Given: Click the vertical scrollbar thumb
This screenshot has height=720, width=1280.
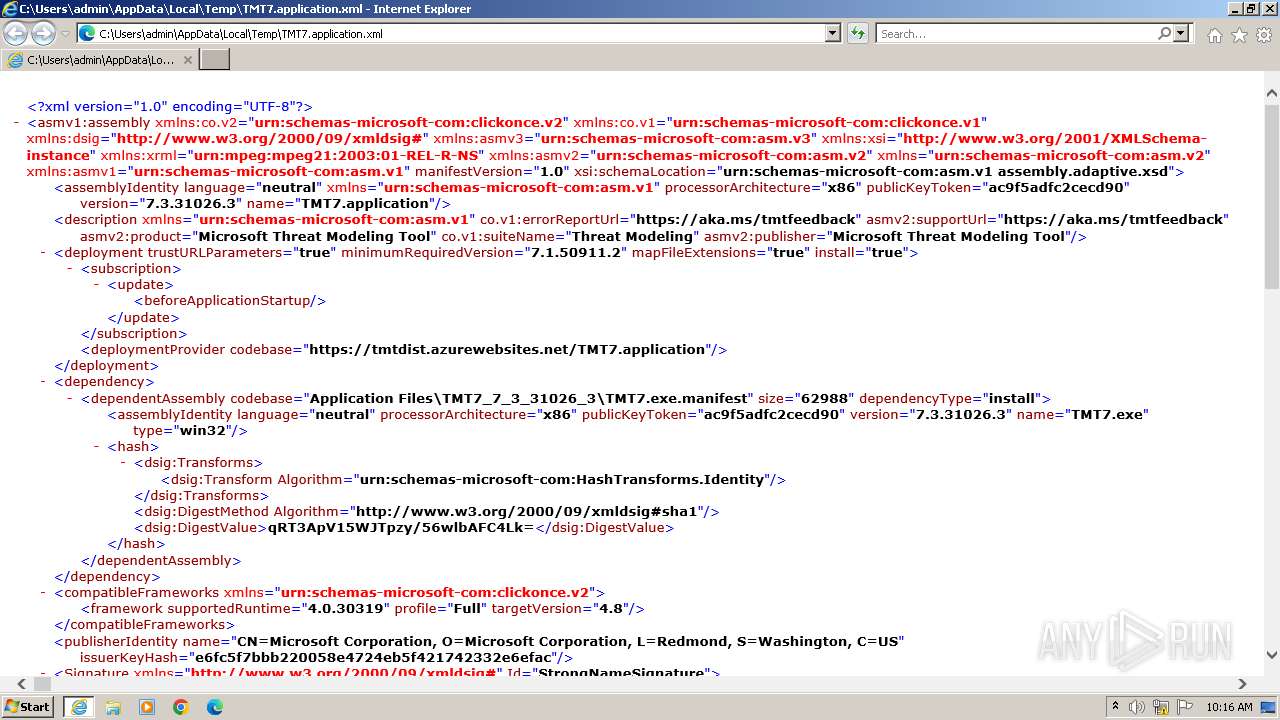Looking at the screenshot, I should tap(1272, 199).
